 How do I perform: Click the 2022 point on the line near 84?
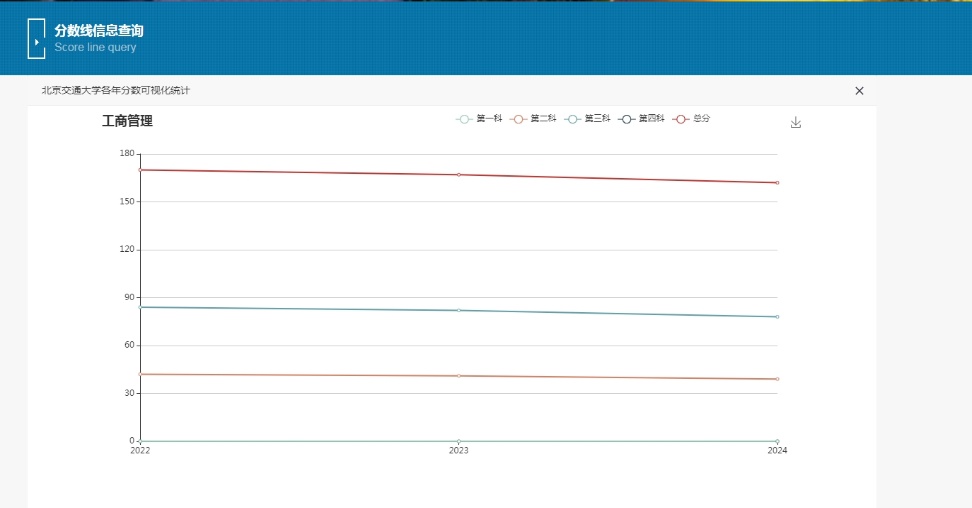(140, 307)
